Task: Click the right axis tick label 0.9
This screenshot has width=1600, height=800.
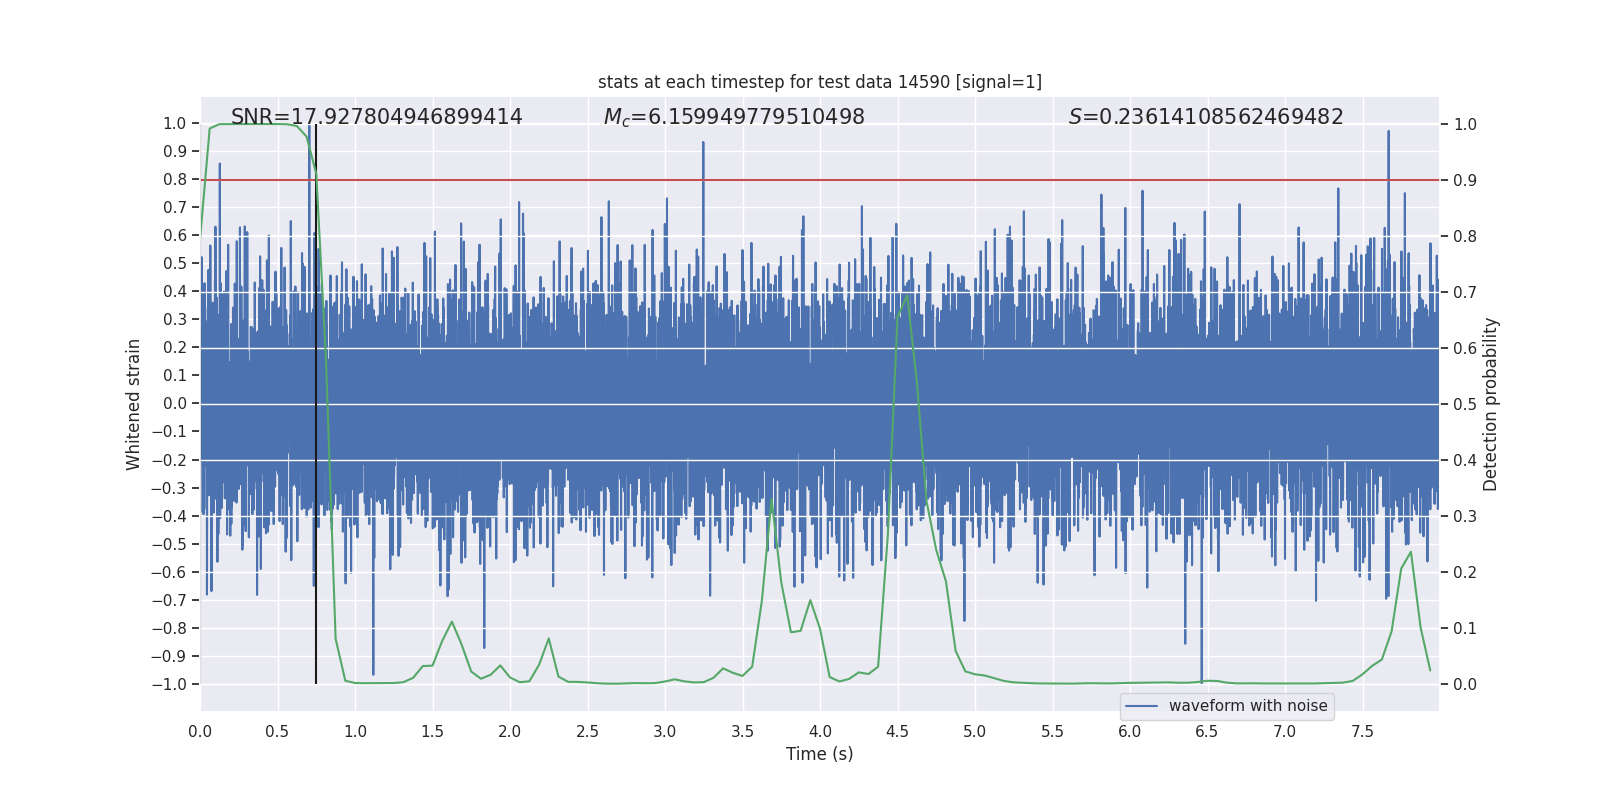Action: tap(1465, 180)
